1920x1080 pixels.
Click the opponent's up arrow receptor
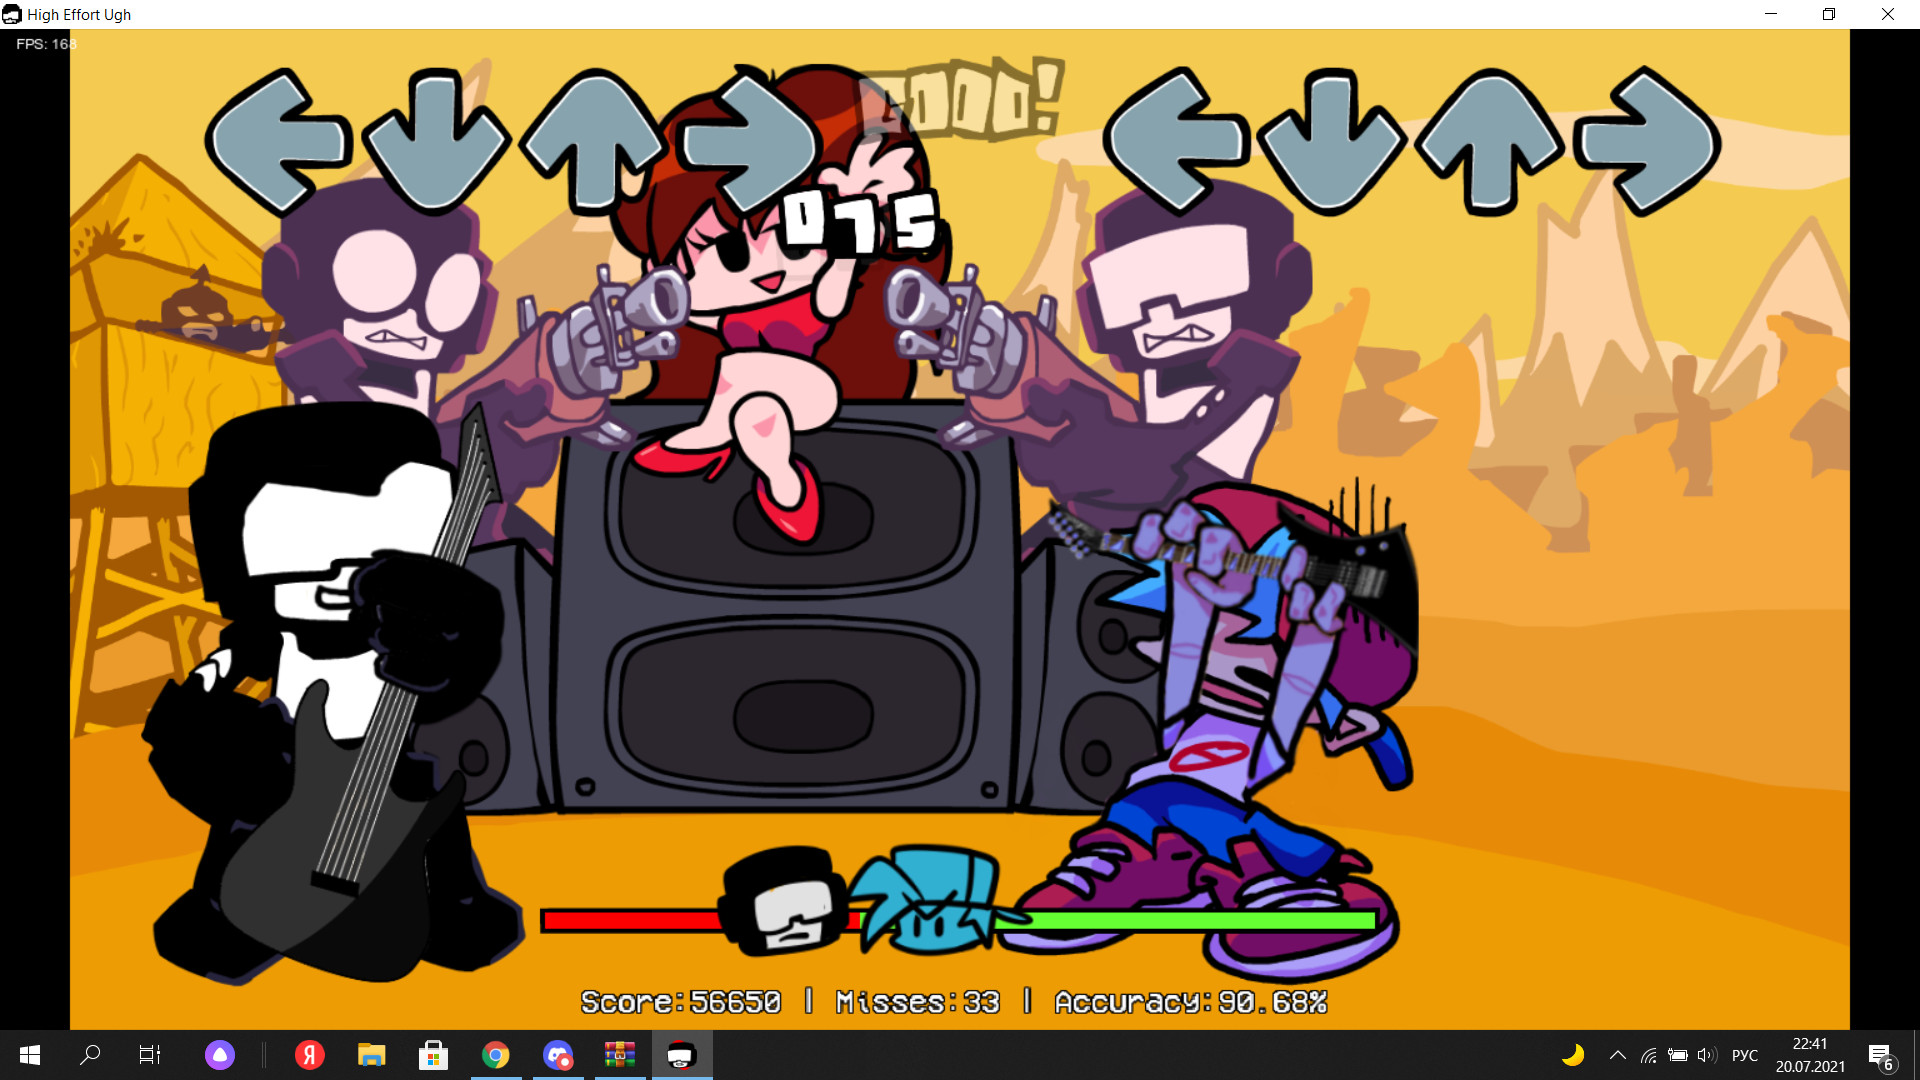pos(594,141)
